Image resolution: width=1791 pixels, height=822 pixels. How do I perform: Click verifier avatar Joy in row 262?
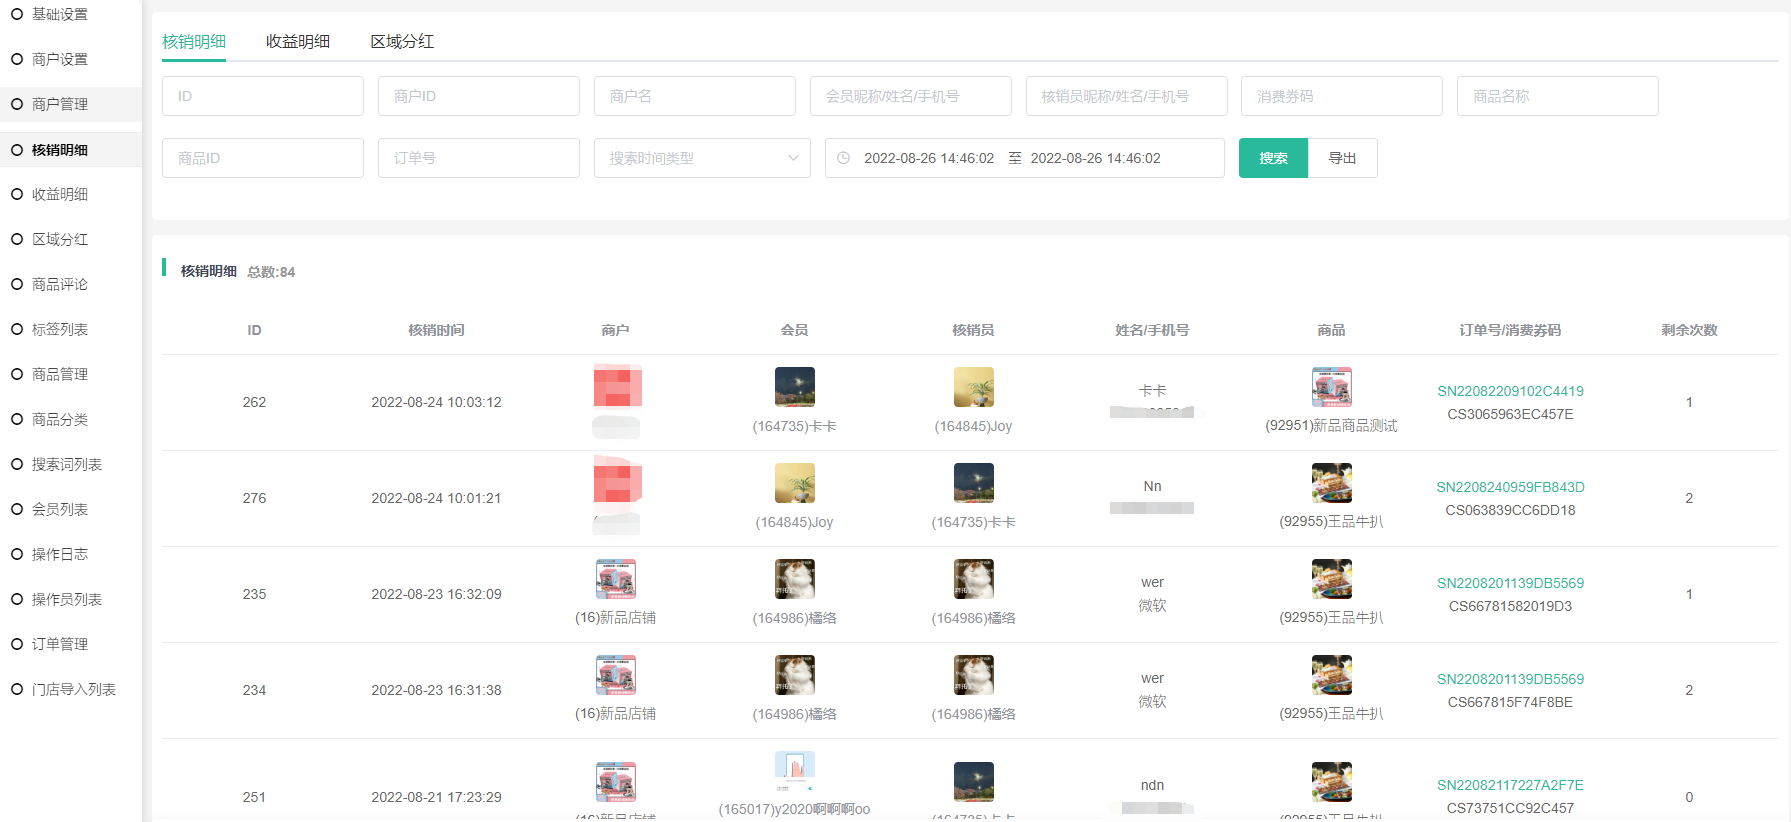[973, 387]
